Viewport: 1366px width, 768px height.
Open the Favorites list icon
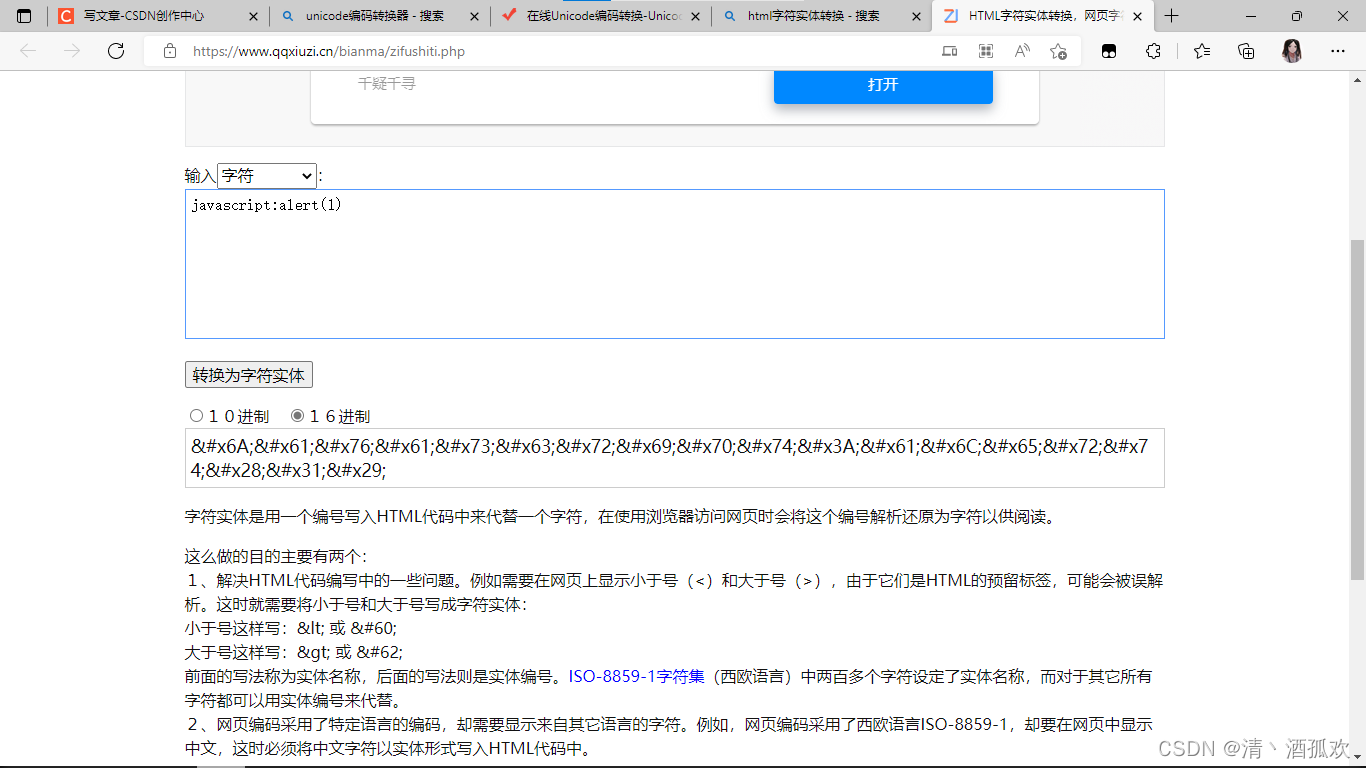[x=1202, y=51]
